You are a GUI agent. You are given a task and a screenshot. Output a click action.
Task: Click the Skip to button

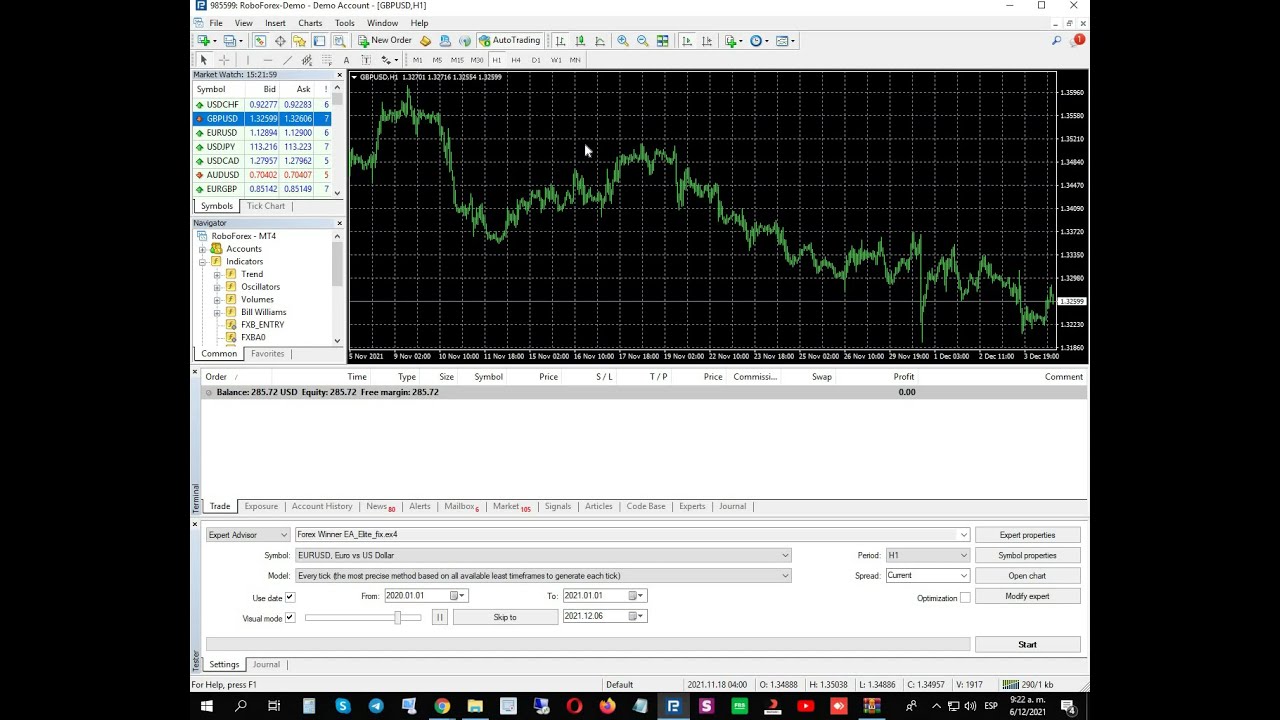pyautogui.click(x=505, y=617)
